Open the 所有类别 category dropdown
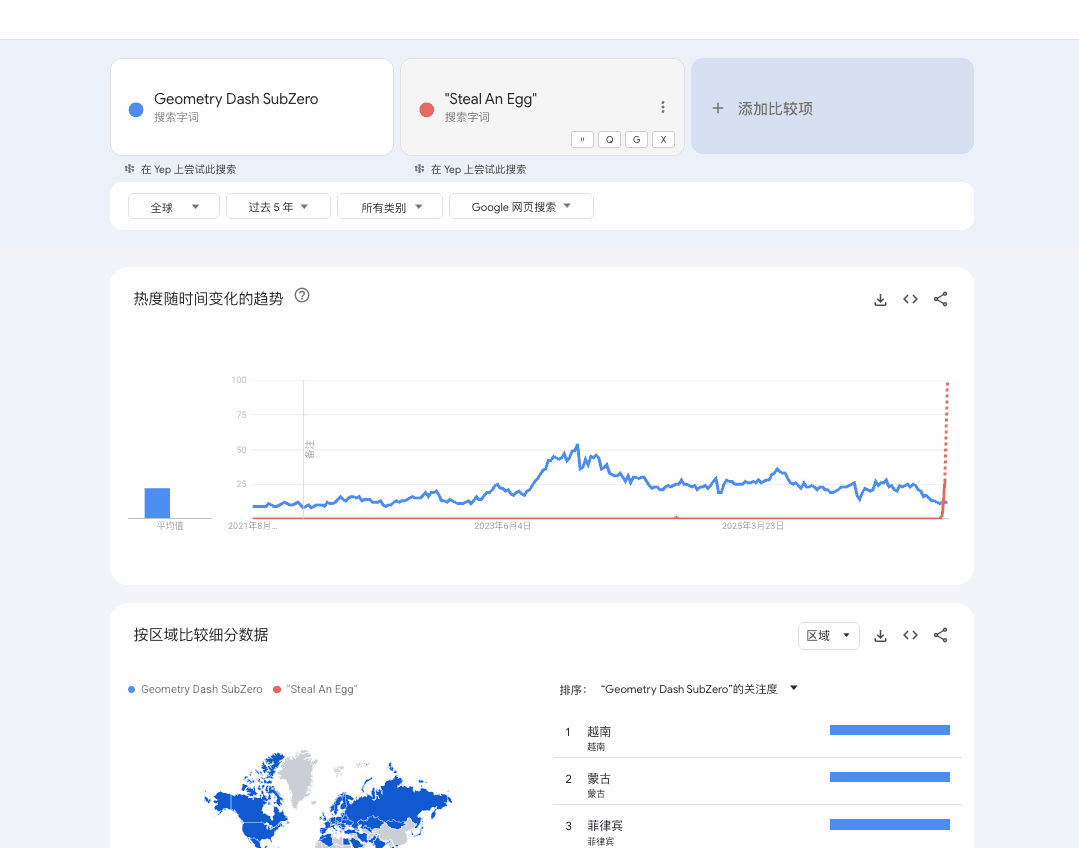 389,206
